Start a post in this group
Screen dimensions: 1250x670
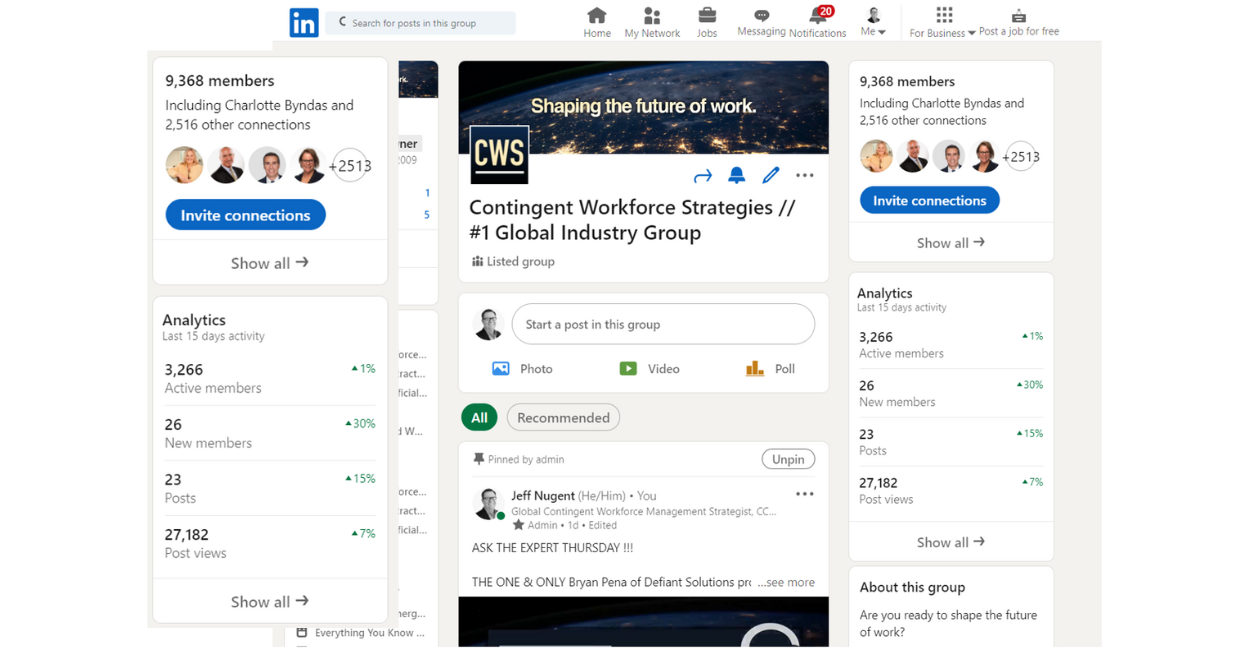(663, 324)
